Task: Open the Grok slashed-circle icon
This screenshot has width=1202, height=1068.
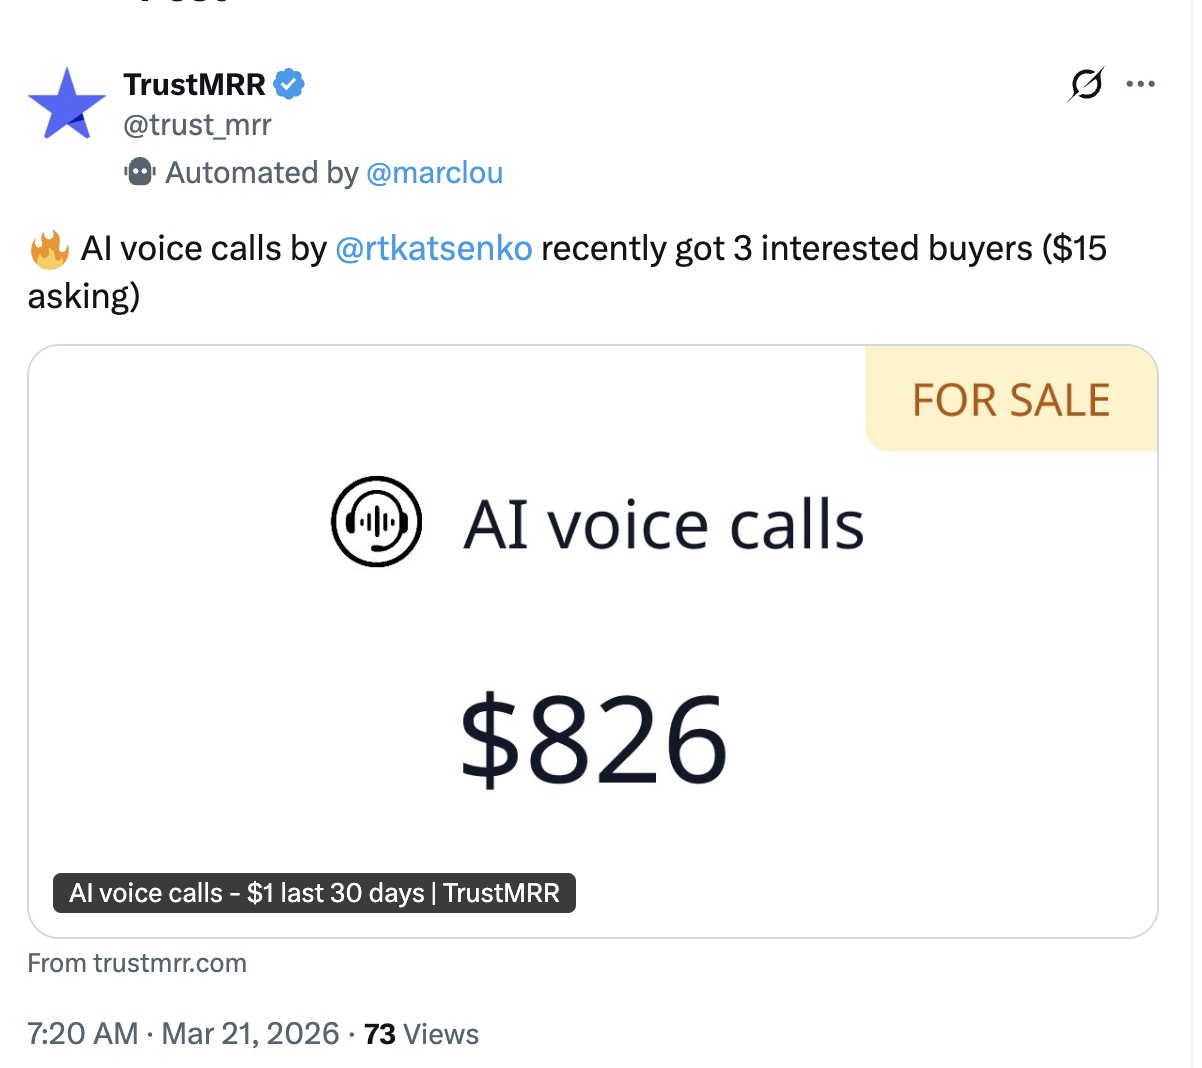Action: pos(1086,84)
